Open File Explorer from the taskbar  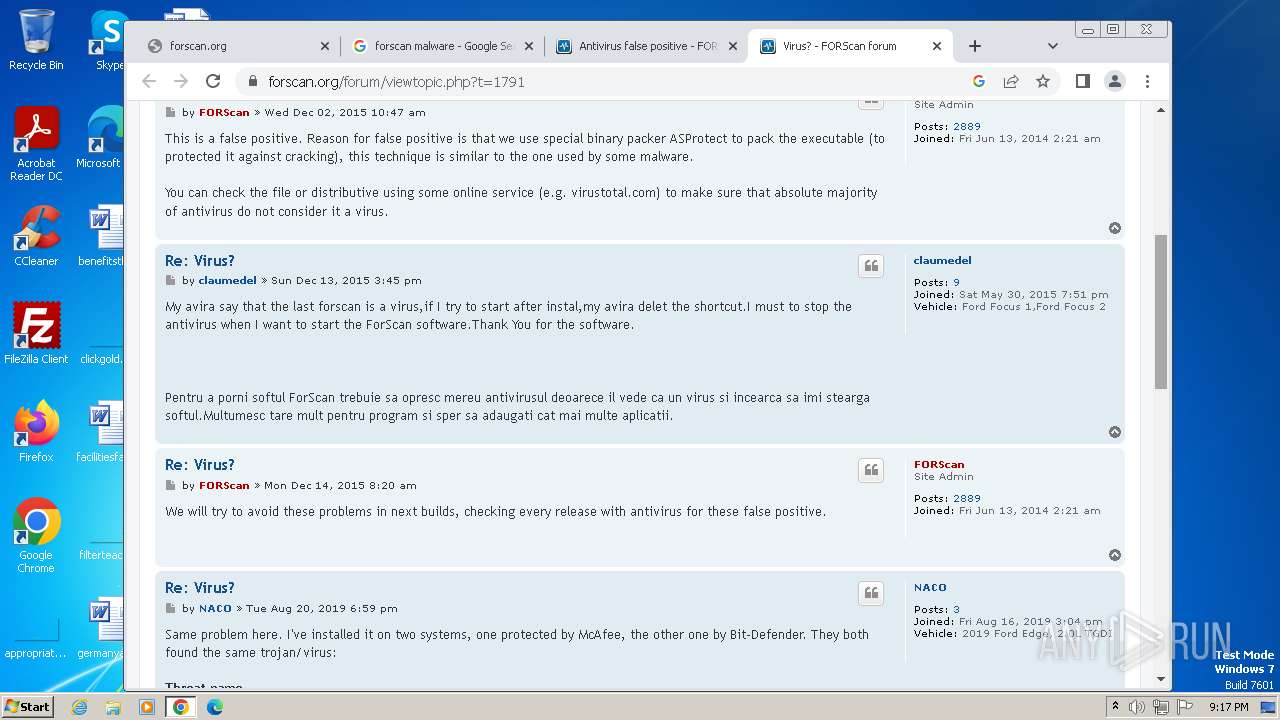pos(113,707)
